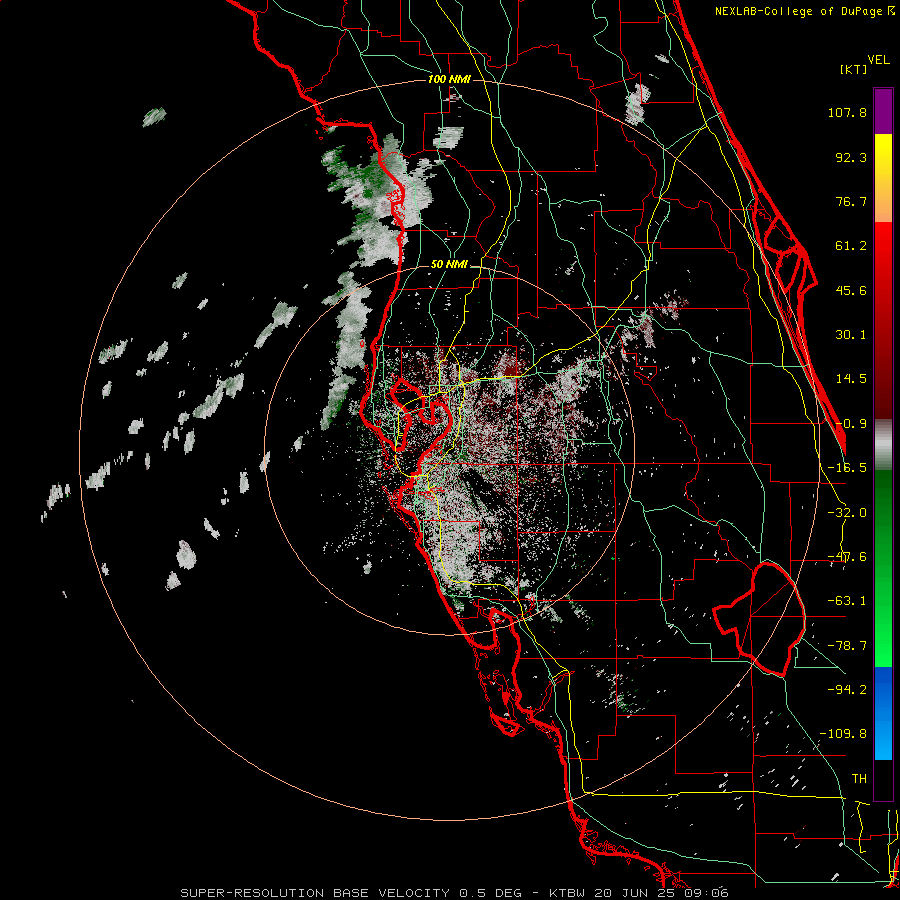Select the -16.5 velocity scale value
Viewport: 900px width, 900px height.
tap(847, 468)
